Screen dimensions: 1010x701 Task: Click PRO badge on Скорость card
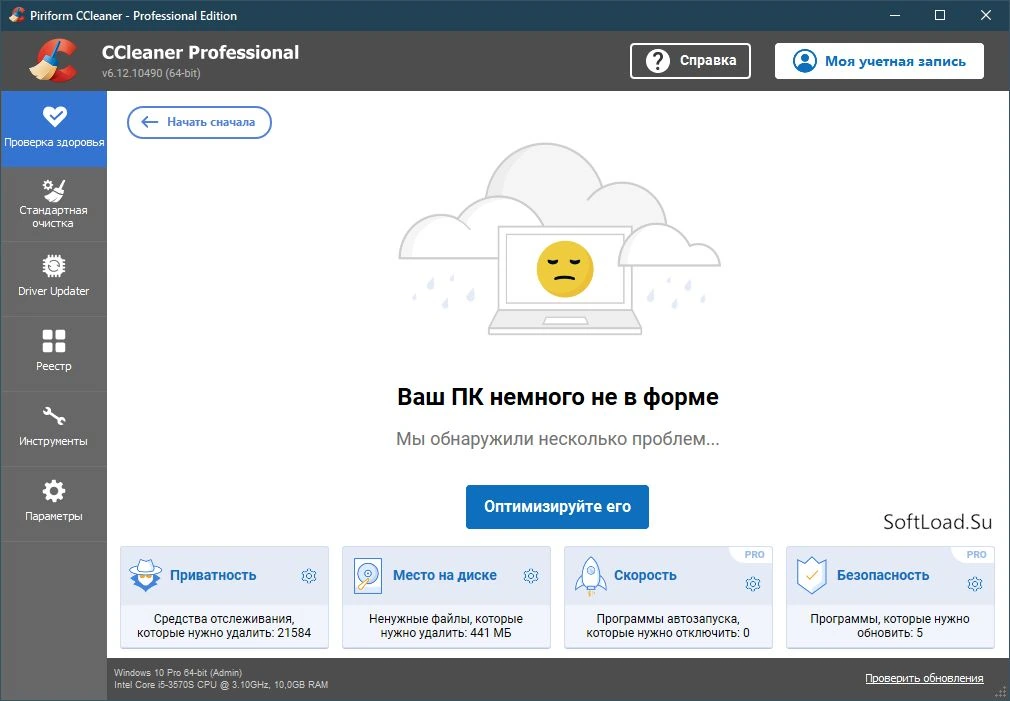coord(754,555)
